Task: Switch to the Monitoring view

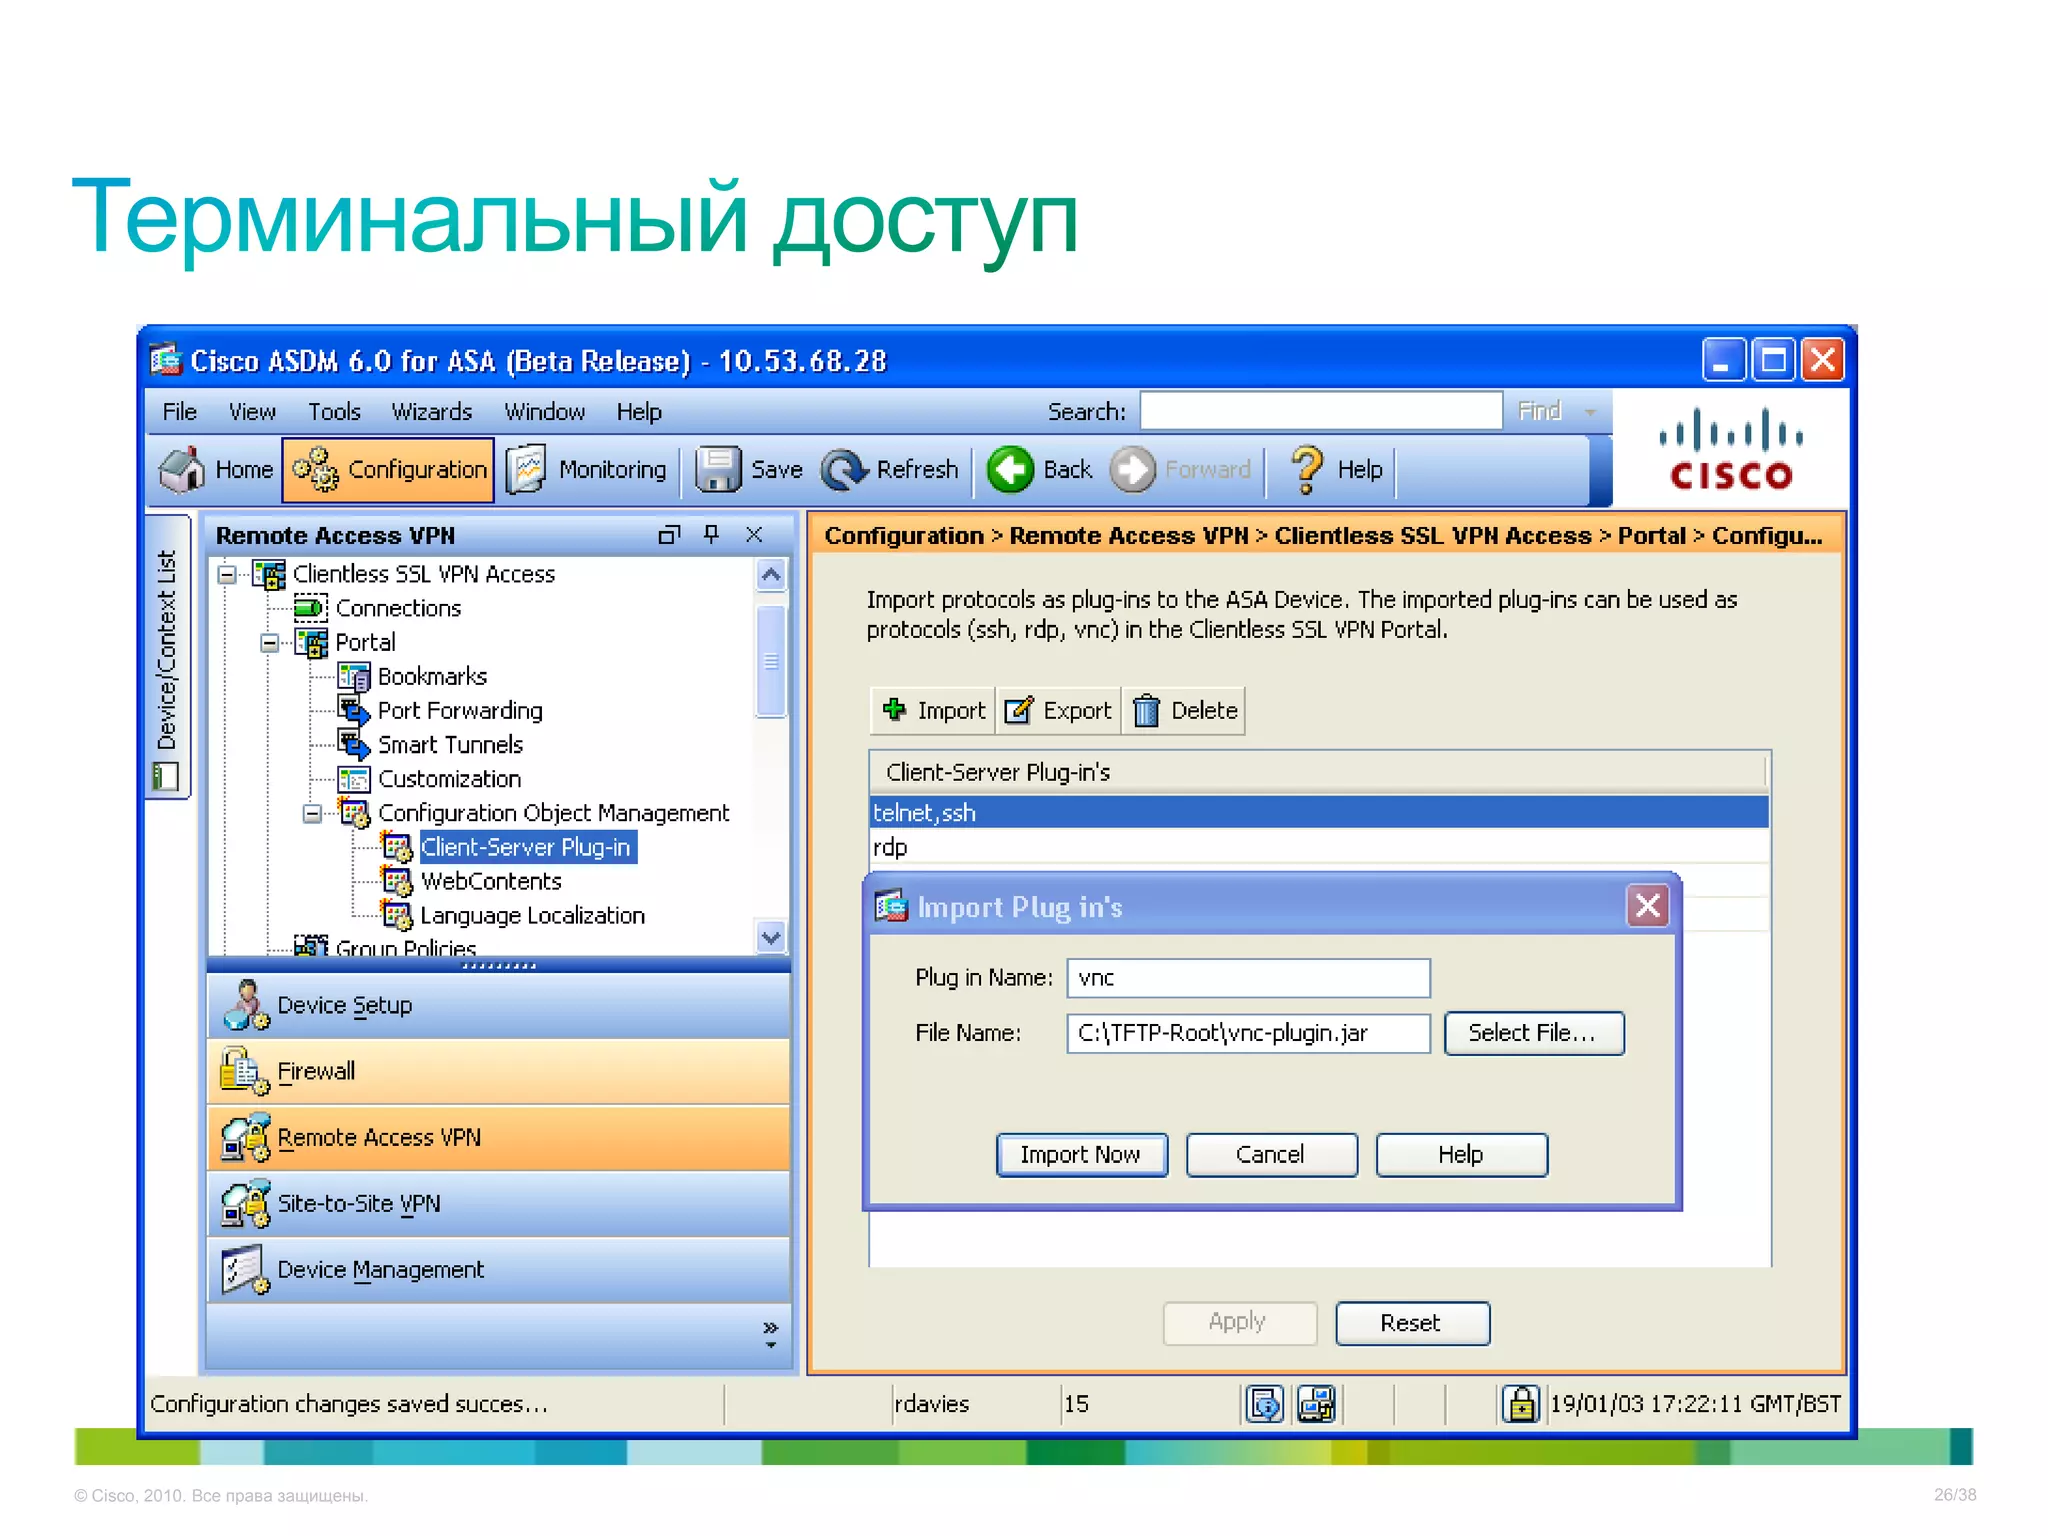Action: (587, 470)
